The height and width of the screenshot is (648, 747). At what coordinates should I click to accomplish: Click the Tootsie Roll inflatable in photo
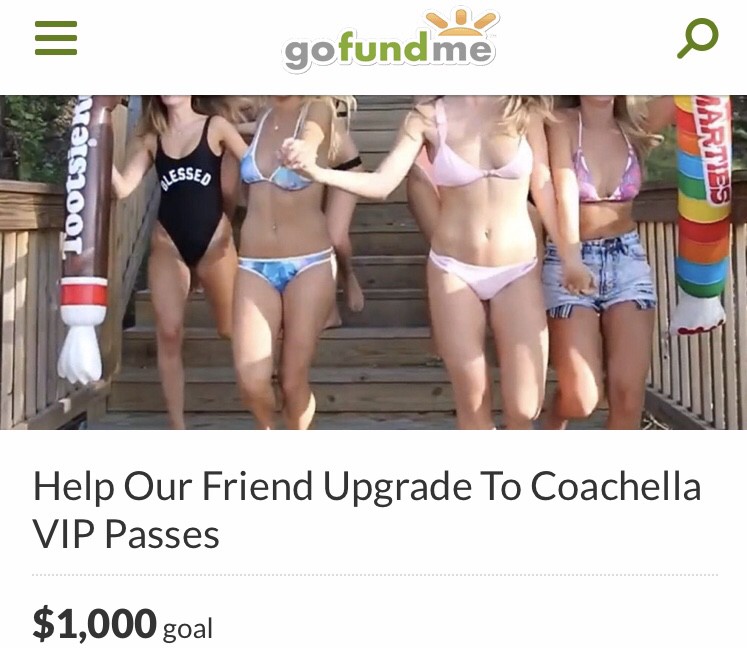[86, 238]
